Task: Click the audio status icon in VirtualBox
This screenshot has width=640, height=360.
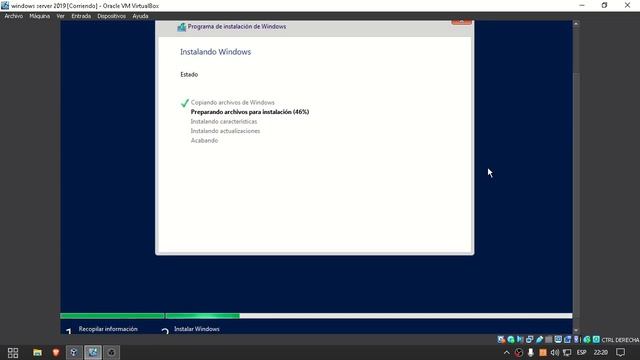Action: 520,340
